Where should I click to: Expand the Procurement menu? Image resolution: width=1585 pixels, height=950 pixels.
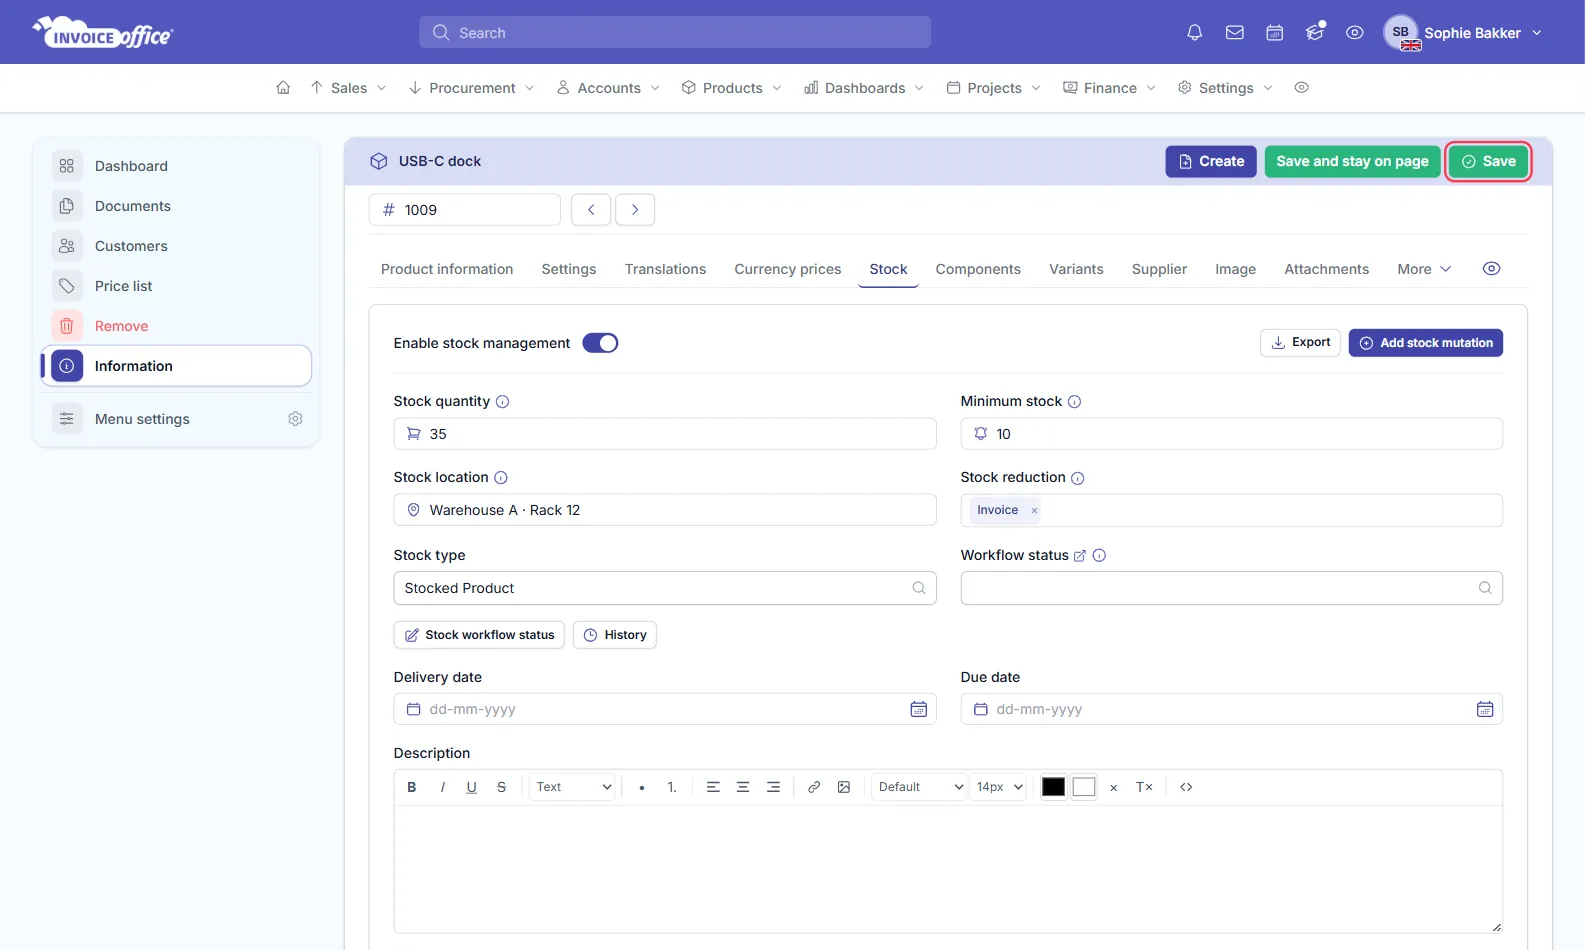point(471,88)
